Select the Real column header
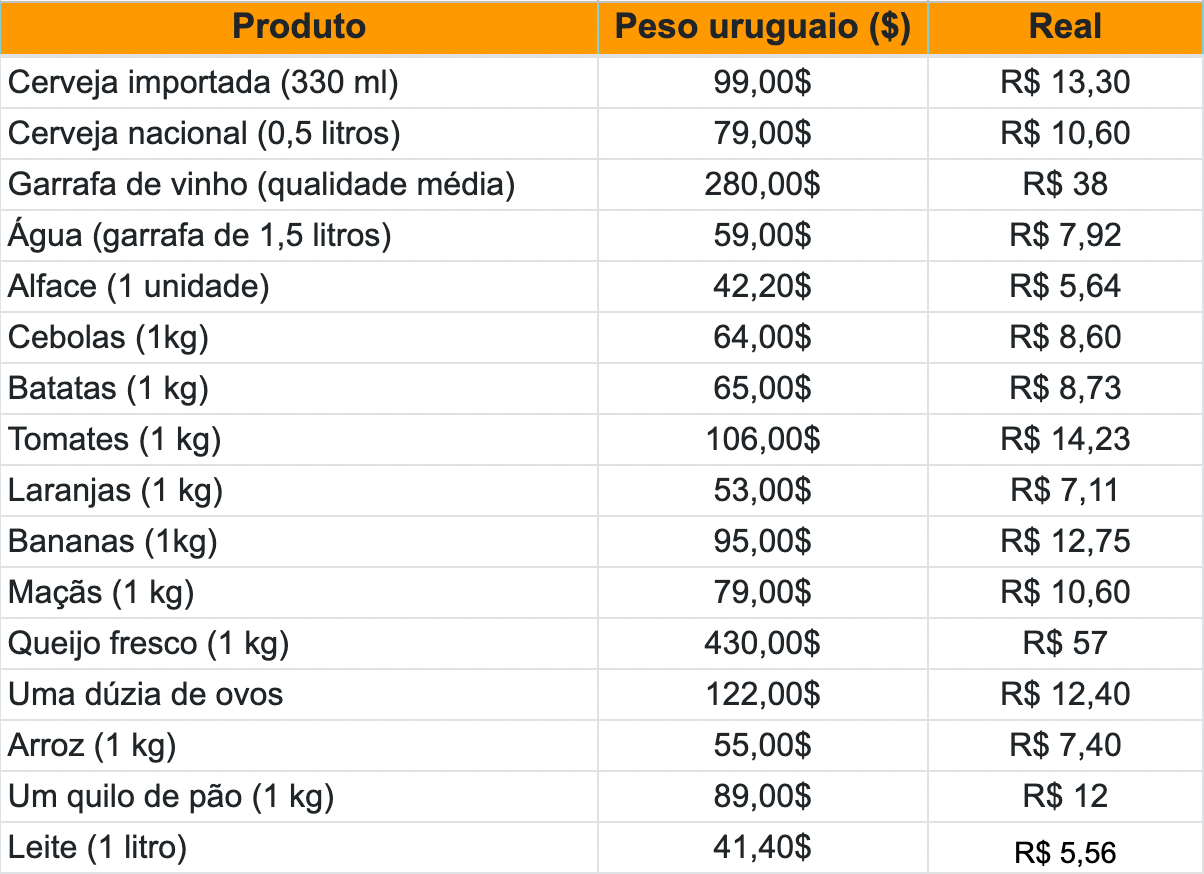Viewport: 1204px width, 874px height. pyautogui.click(x=1065, y=27)
